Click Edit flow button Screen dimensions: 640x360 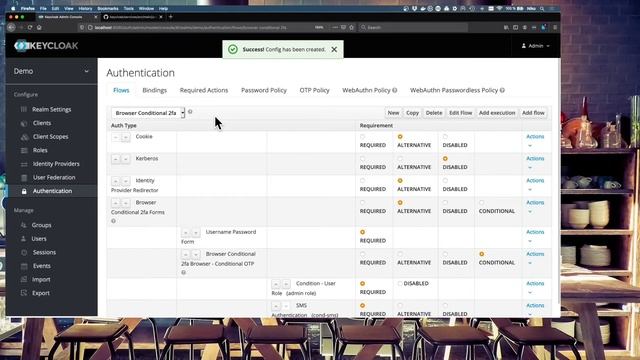(x=460, y=113)
